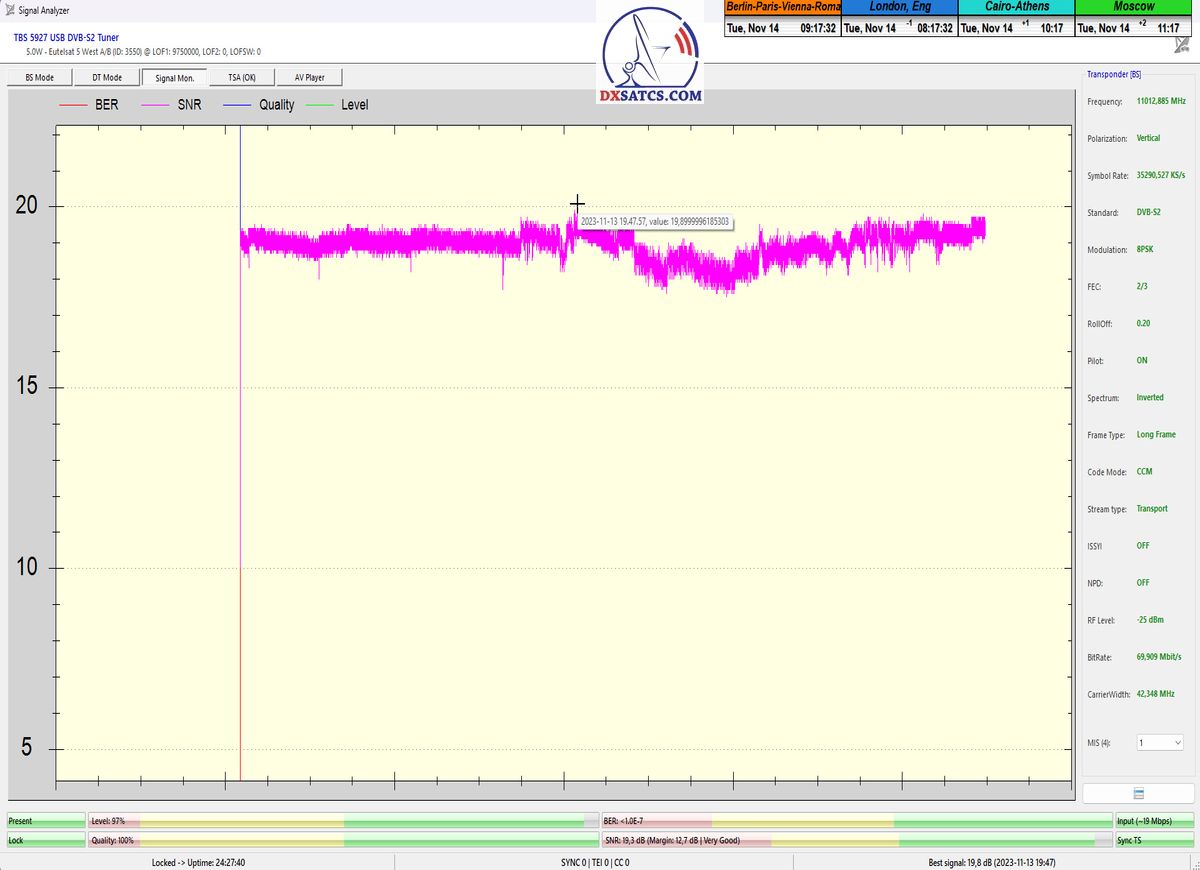Screen dimensions: 1200x870
Task: Click the Moscow time zone clock header
Action: pyautogui.click(x=1135, y=7)
